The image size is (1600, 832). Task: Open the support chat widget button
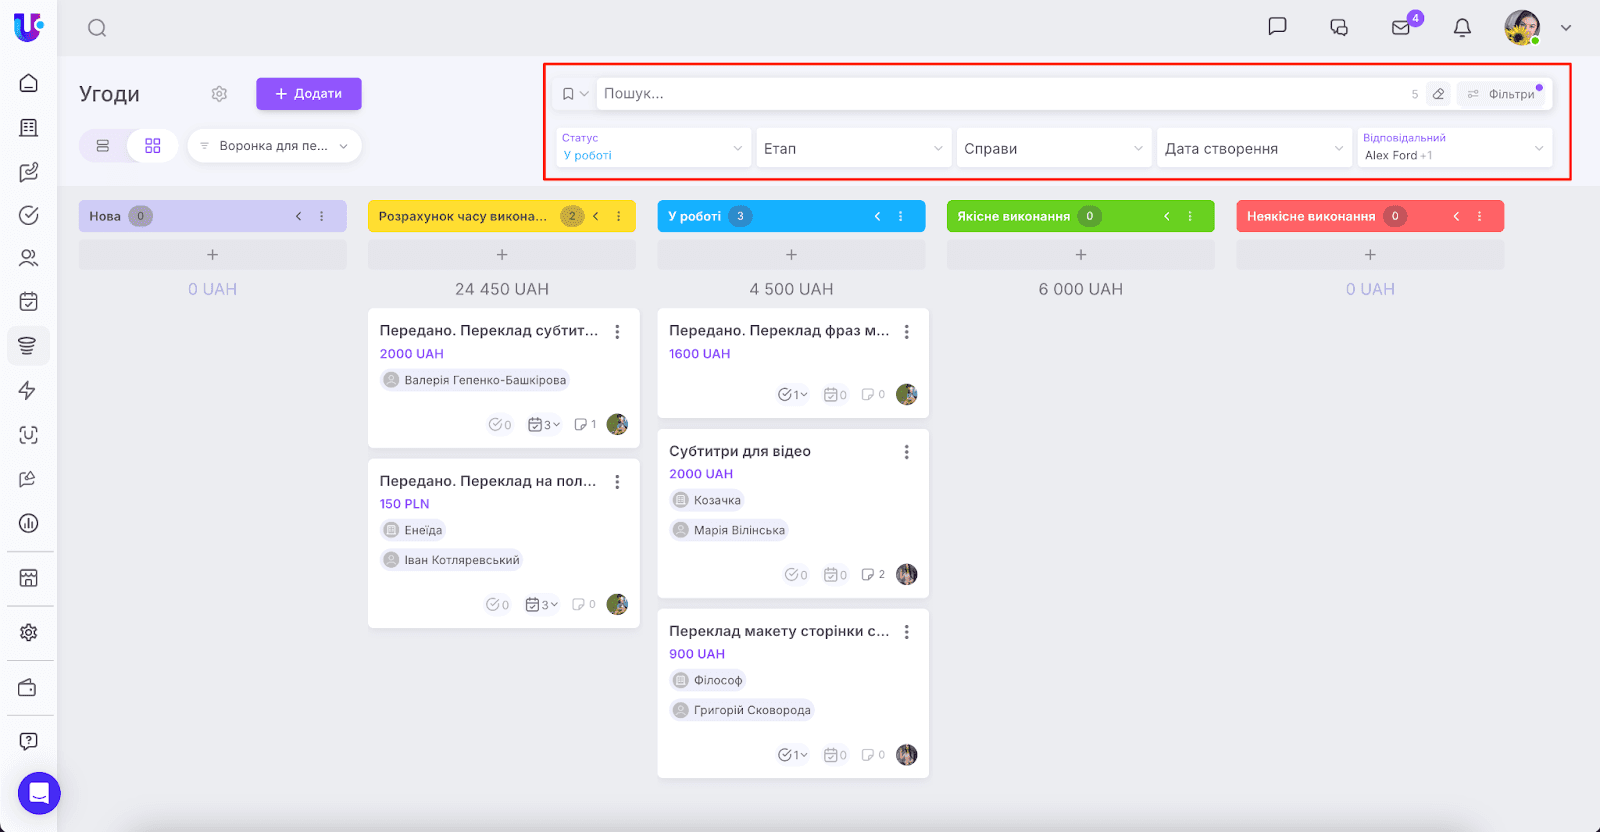pos(39,794)
